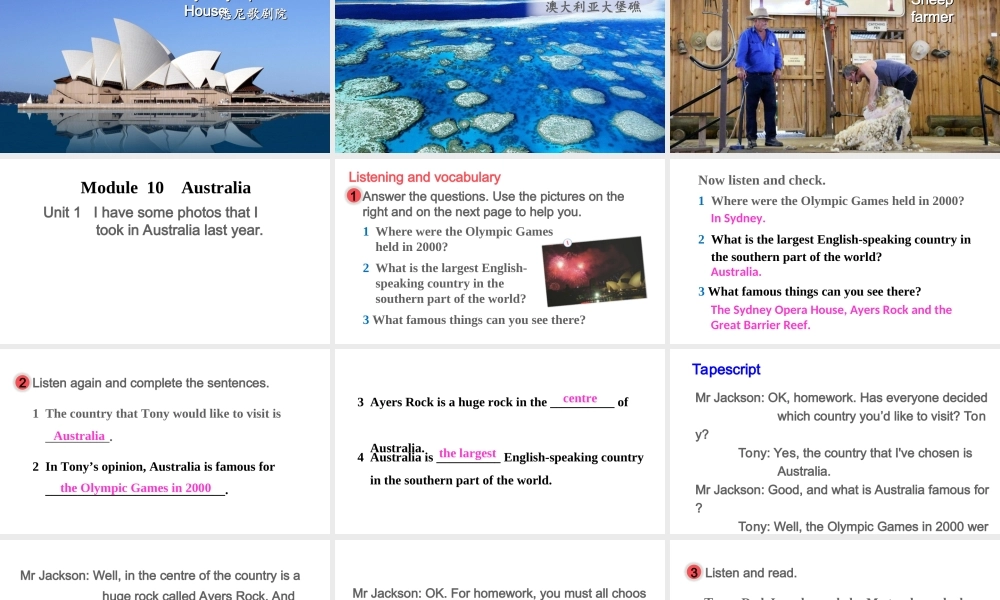Click the 'Listening and vocabulary' heading
The image size is (1000, 600).
coord(424,177)
